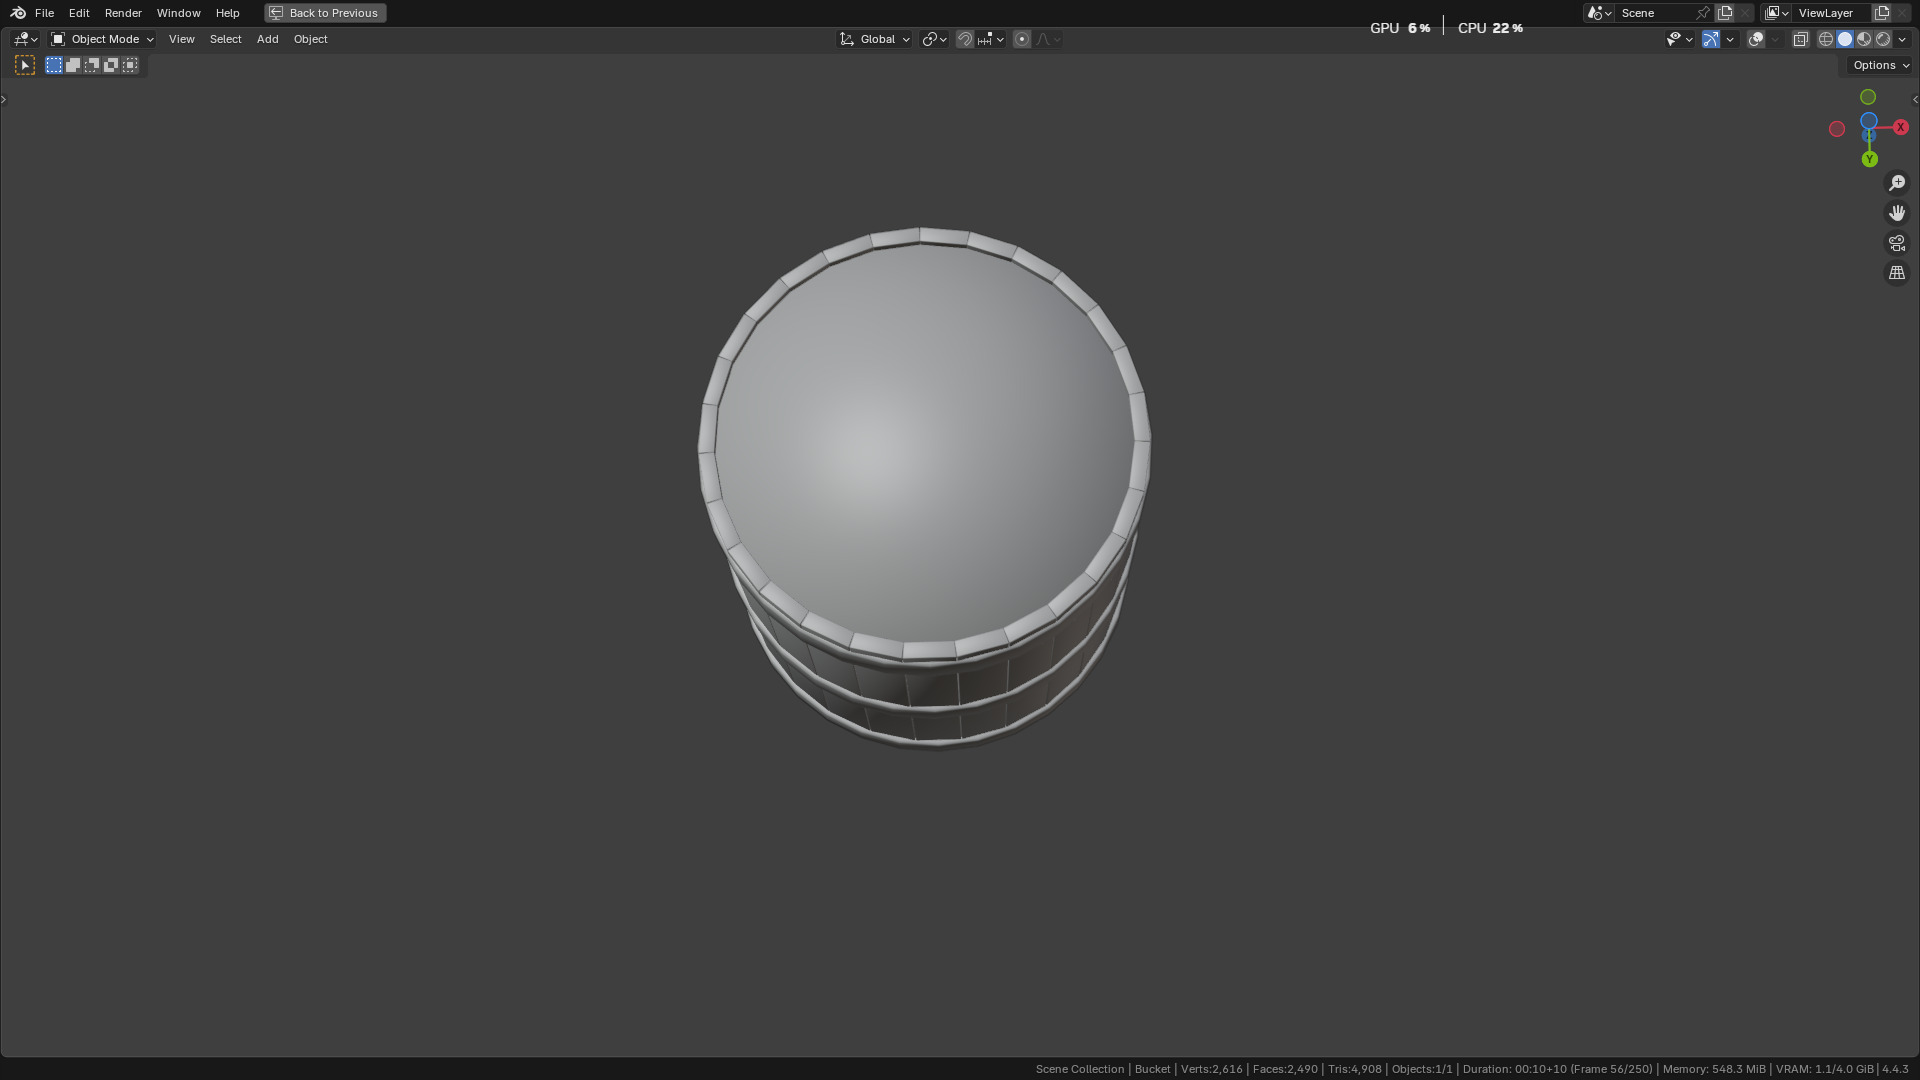Open the viewport Select menu
The width and height of the screenshot is (1920, 1080).
(225, 39)
